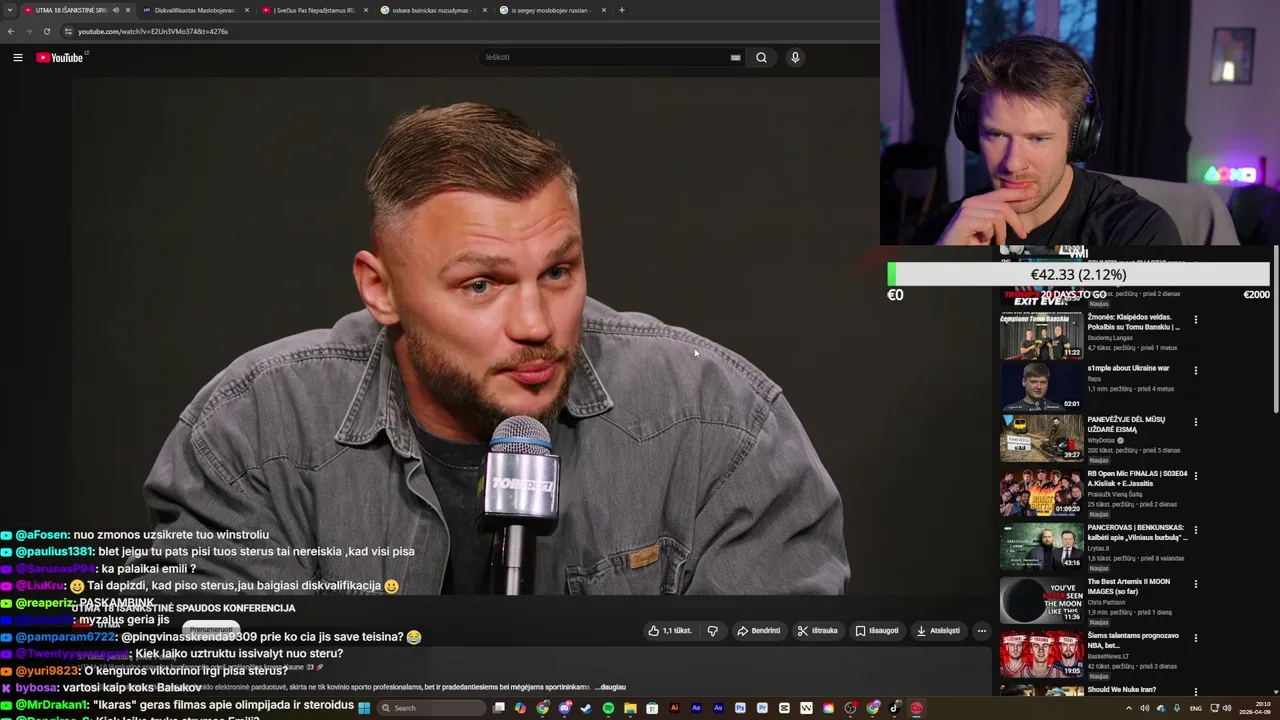Open the three-dot more actions under video
Image resolution: width=1280 pixels, height=720 pixels.
point(982,631)
